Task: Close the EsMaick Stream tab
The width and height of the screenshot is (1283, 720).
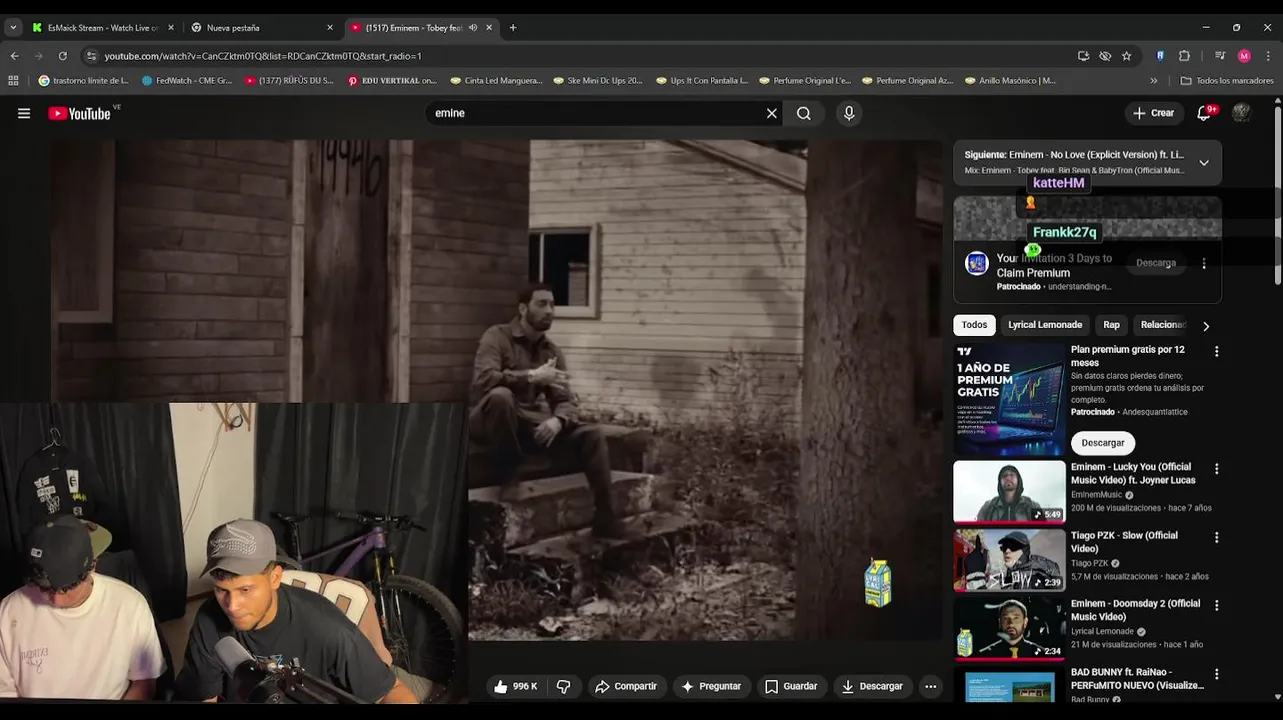Action: (170, 28)
